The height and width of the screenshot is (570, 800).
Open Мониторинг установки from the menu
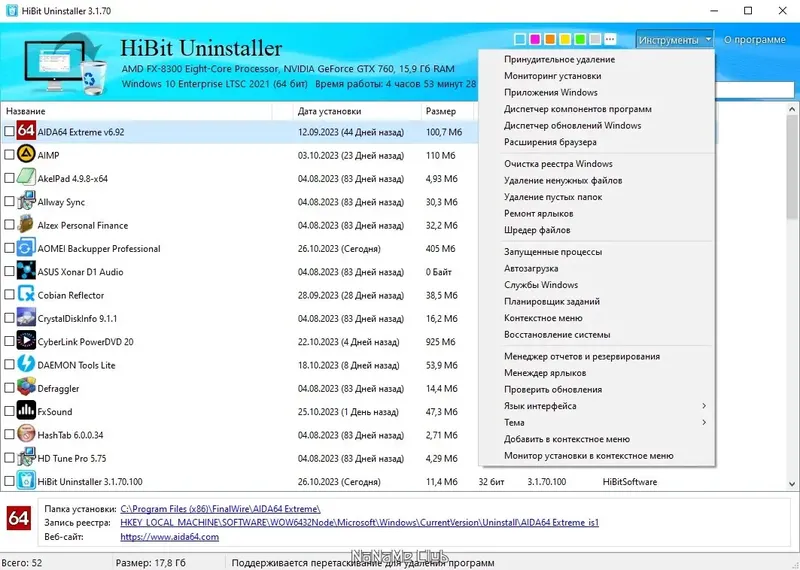[x=597, y=76]
